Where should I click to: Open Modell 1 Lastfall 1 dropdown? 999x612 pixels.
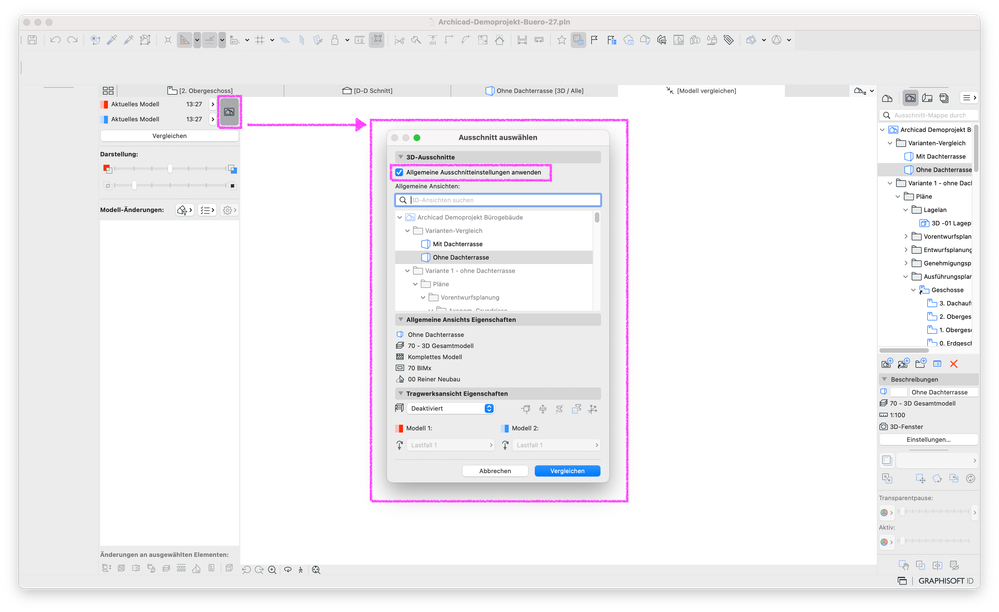point(450,445)
